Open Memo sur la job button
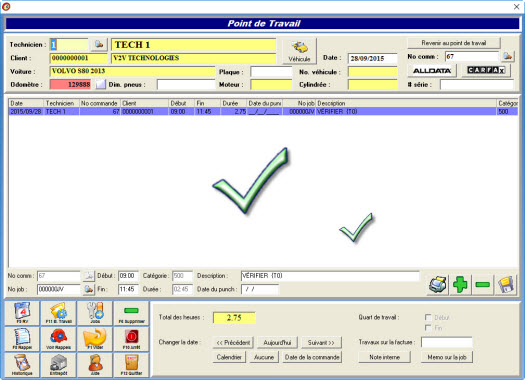Screen dimensions: 525x380 [x=447, y=357]
